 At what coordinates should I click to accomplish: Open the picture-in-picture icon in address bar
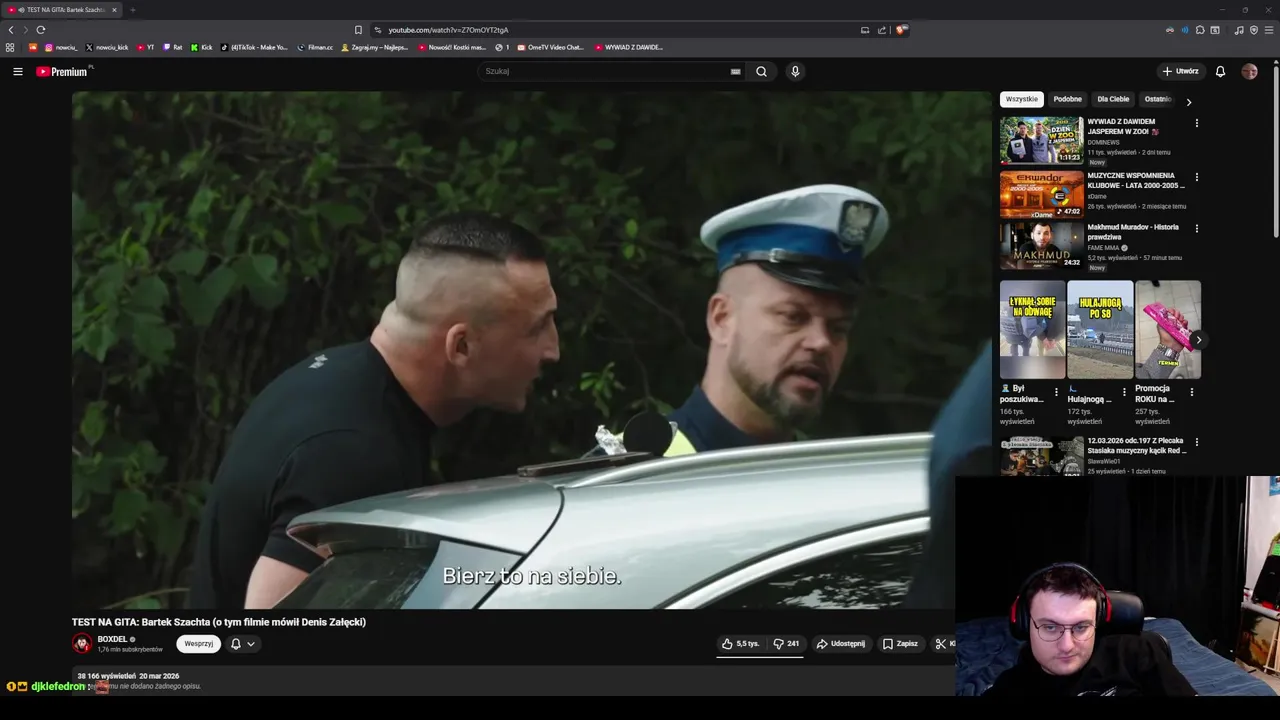tap(865, 30)
